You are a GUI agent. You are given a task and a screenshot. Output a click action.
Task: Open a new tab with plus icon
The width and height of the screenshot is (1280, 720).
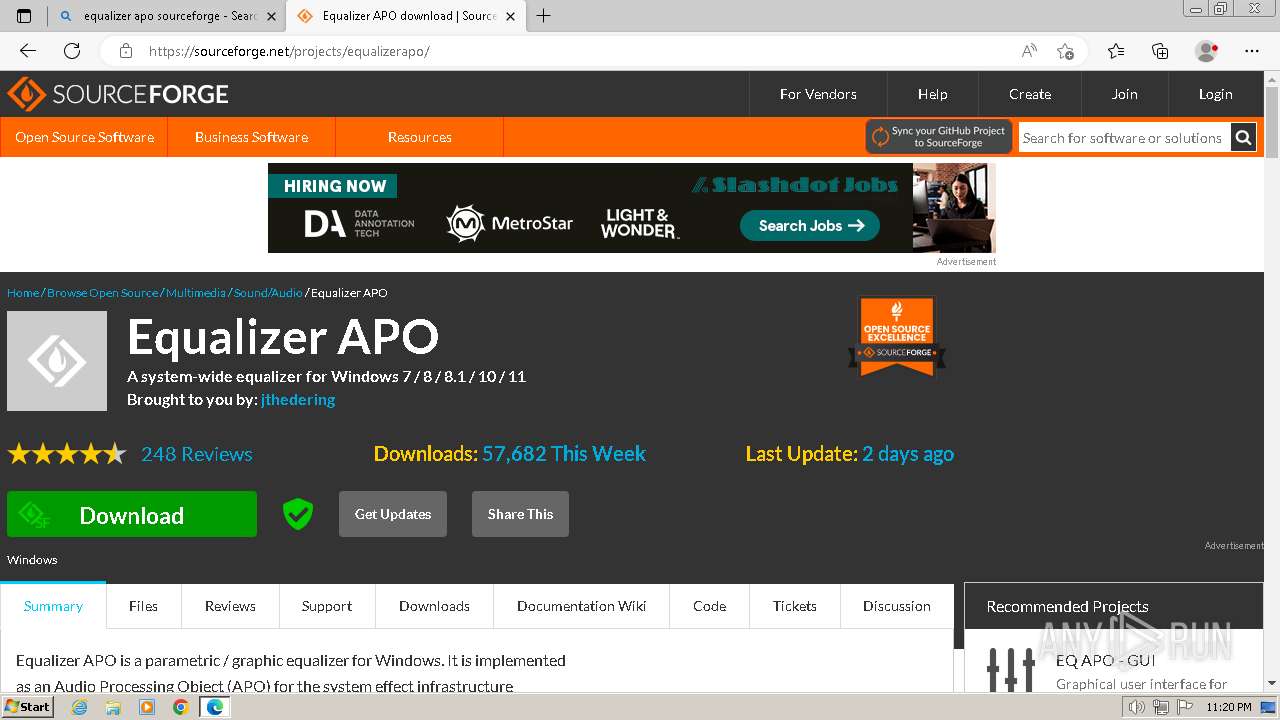point(543,16)
